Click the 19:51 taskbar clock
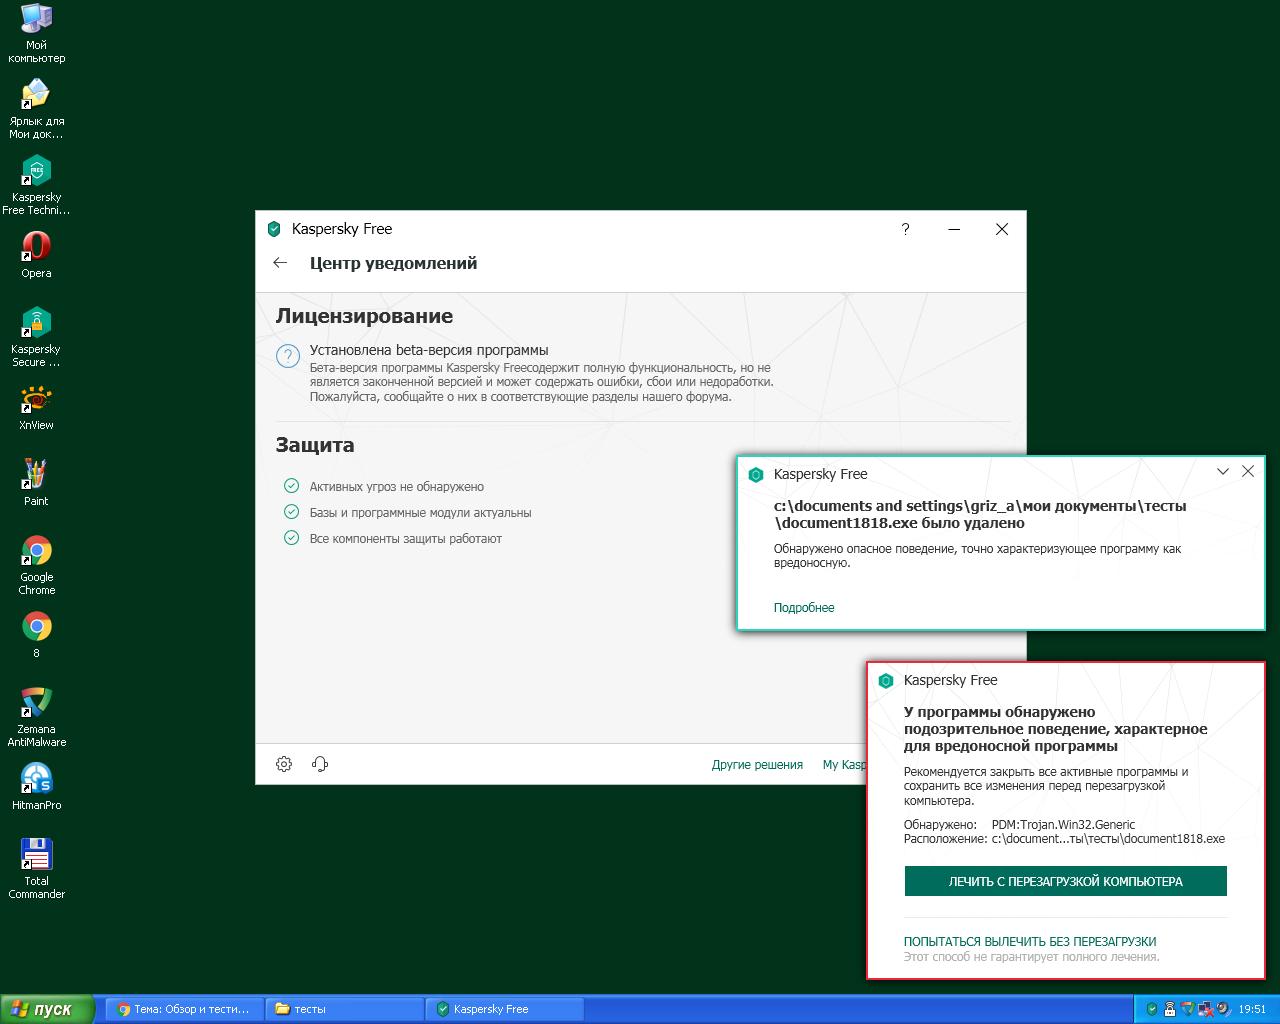The width and height of the screenshot is (1280, 1024). click(x=1252, y=1010)
